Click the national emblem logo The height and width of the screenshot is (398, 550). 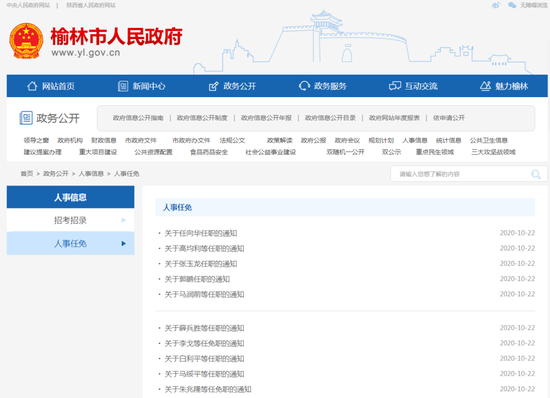26,41
